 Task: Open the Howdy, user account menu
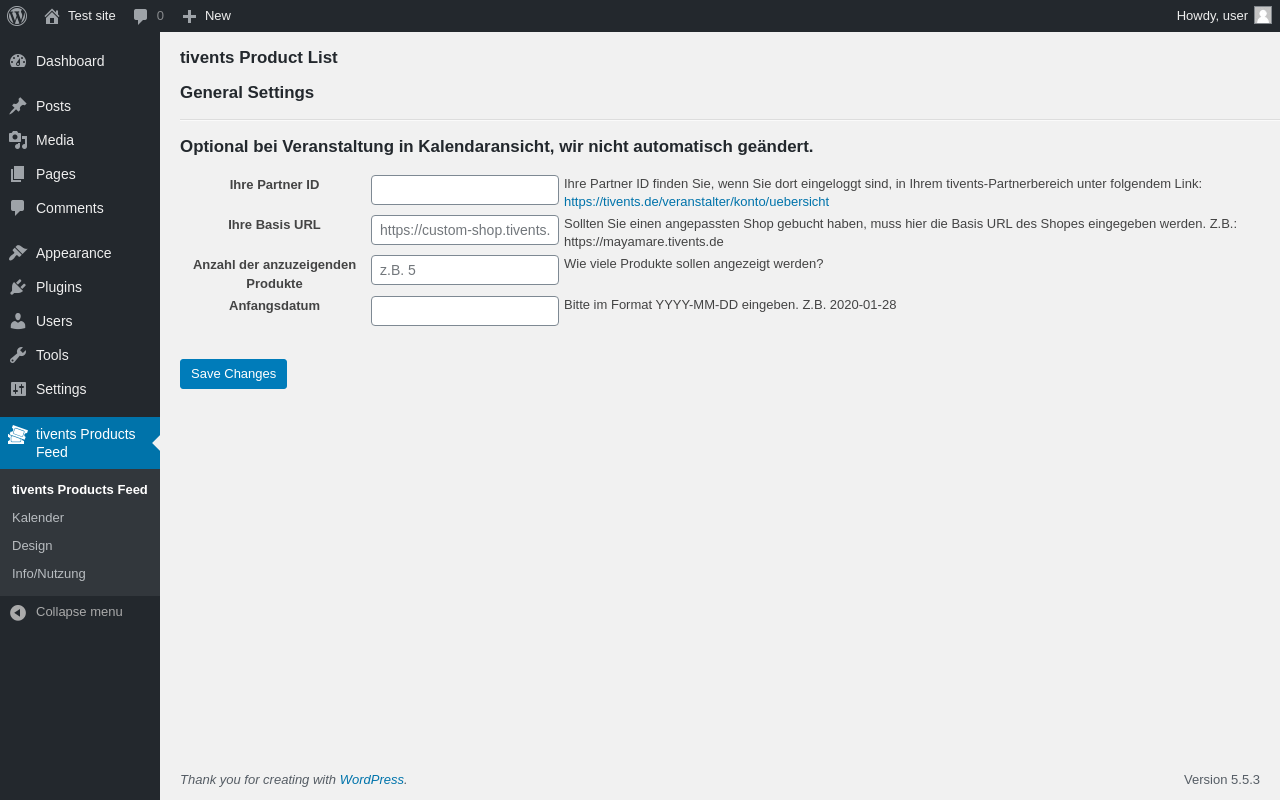point(1224,16)
